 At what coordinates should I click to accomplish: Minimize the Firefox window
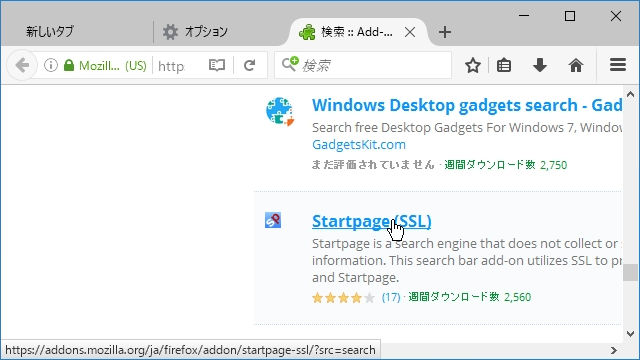(x=524, y=16)
